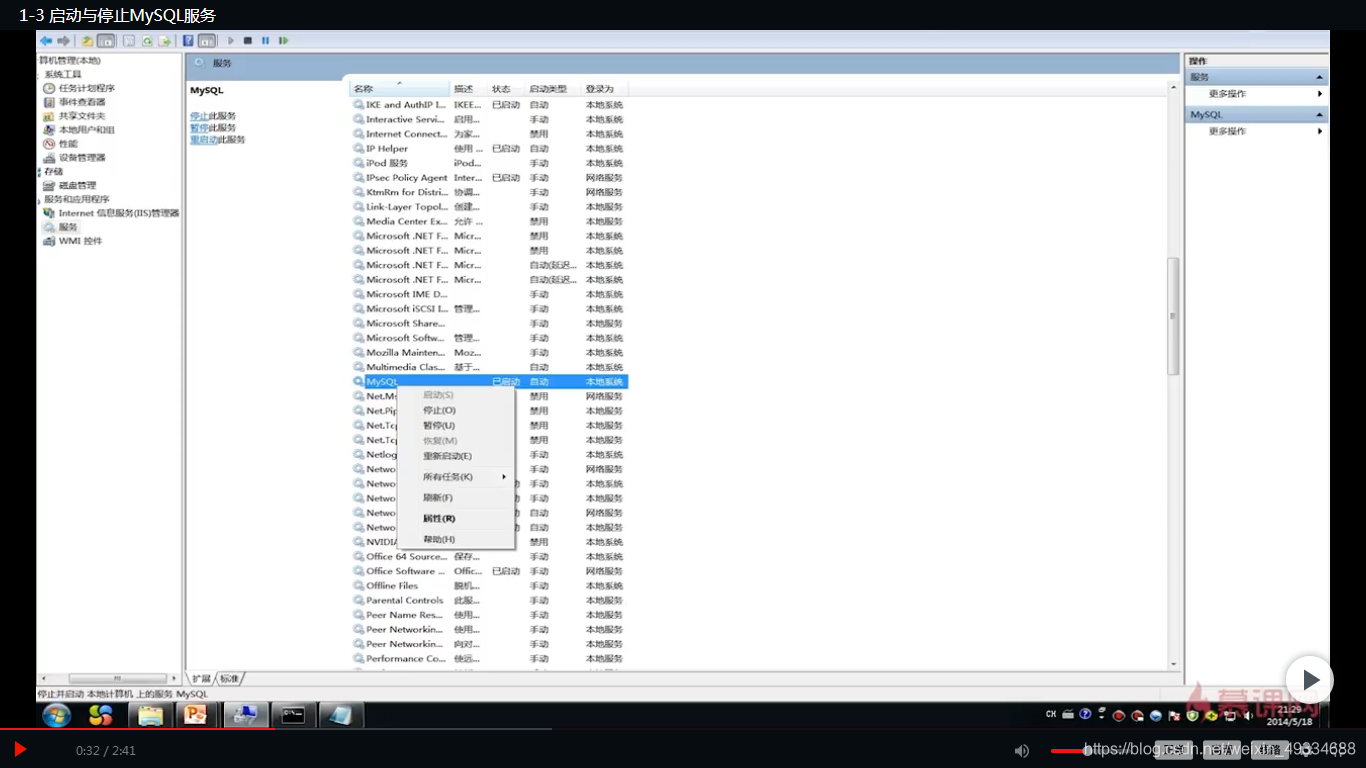Image resolution: width=1366 pixels, height=768 pixels.
Task: Choose 帮助(H) from the context menu
Action: click(456, 540)
